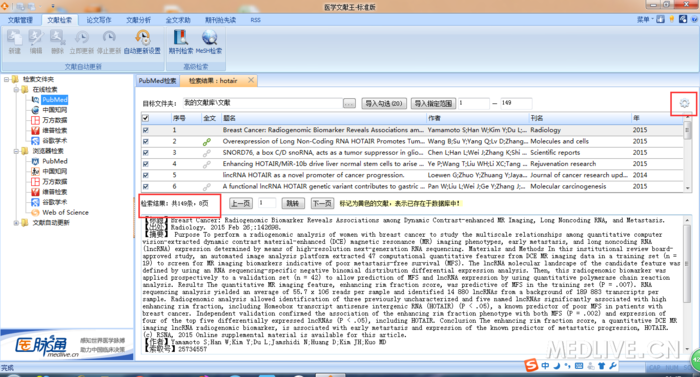Select 中国知网 under 浏览器检索 folder

[54, 172]
